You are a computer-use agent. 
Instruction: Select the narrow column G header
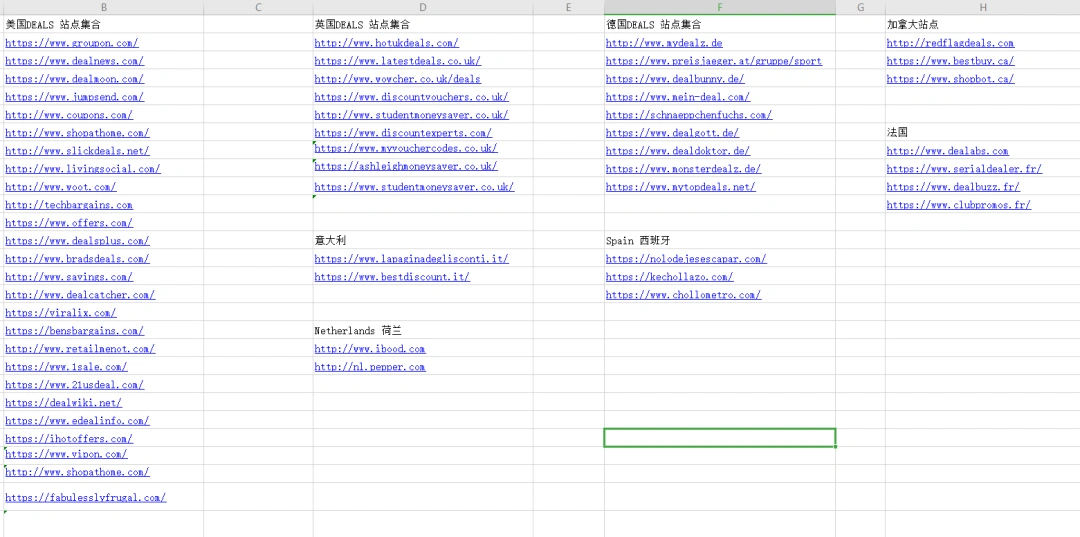pos(860,7)
